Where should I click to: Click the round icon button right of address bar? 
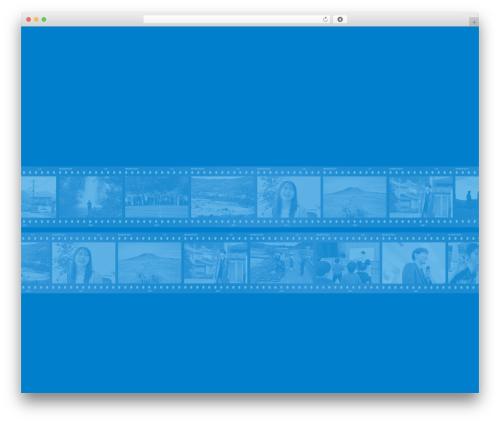point(340,20)
